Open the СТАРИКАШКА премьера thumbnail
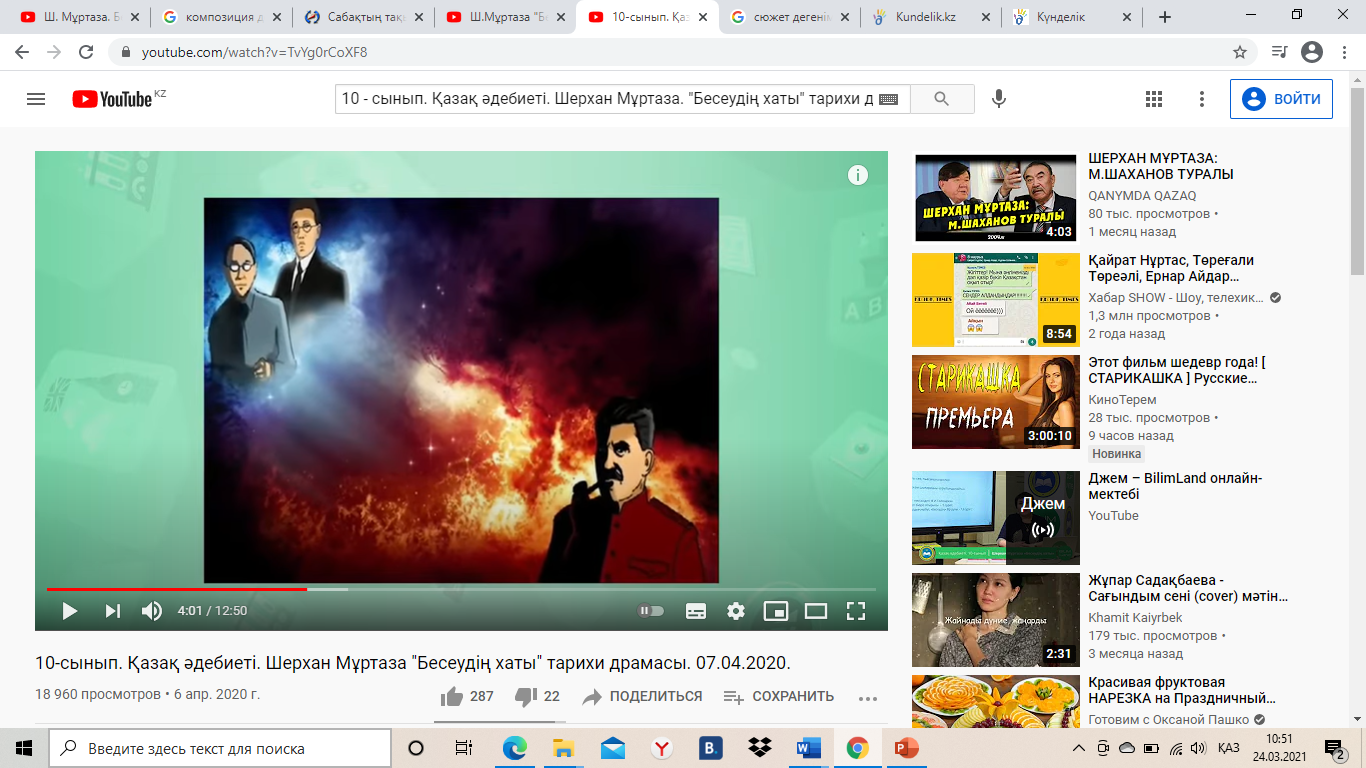The width and height of the screenshot is (1366, 768). (996, 402)
